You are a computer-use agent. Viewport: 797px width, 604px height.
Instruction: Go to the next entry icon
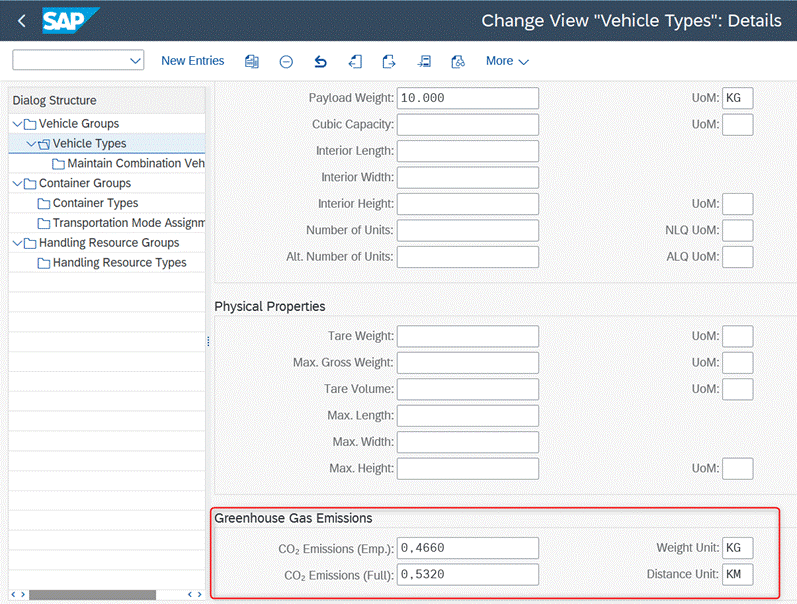pyautogui.click(x=389, y=61)
